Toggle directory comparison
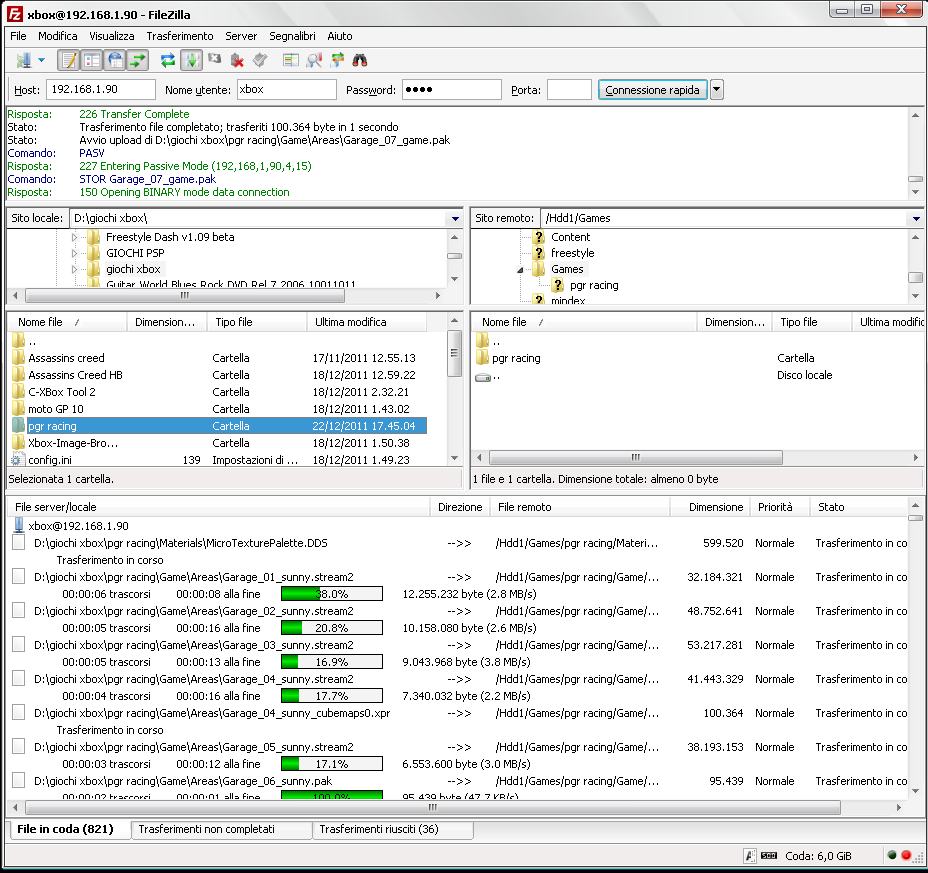The image size is (928, 873). click(314, 60)
